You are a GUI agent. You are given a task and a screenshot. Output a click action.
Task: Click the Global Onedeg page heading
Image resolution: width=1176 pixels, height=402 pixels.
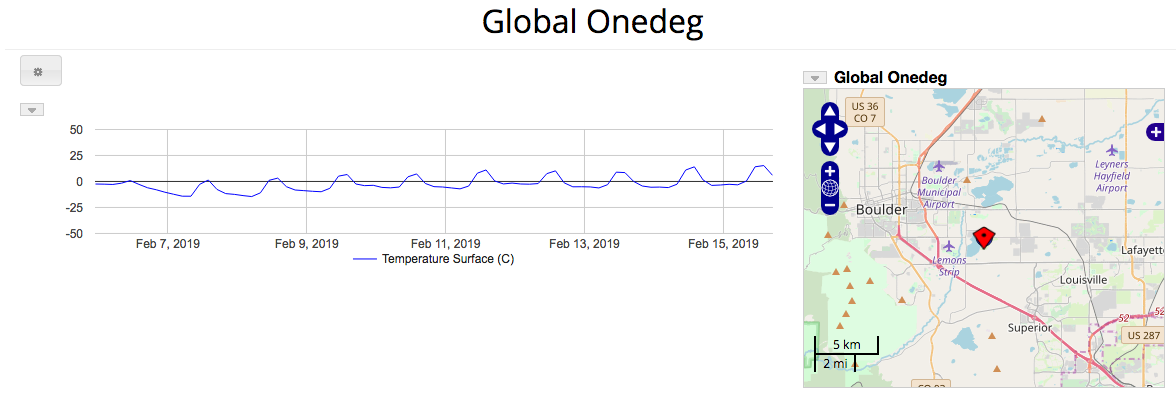592,23
